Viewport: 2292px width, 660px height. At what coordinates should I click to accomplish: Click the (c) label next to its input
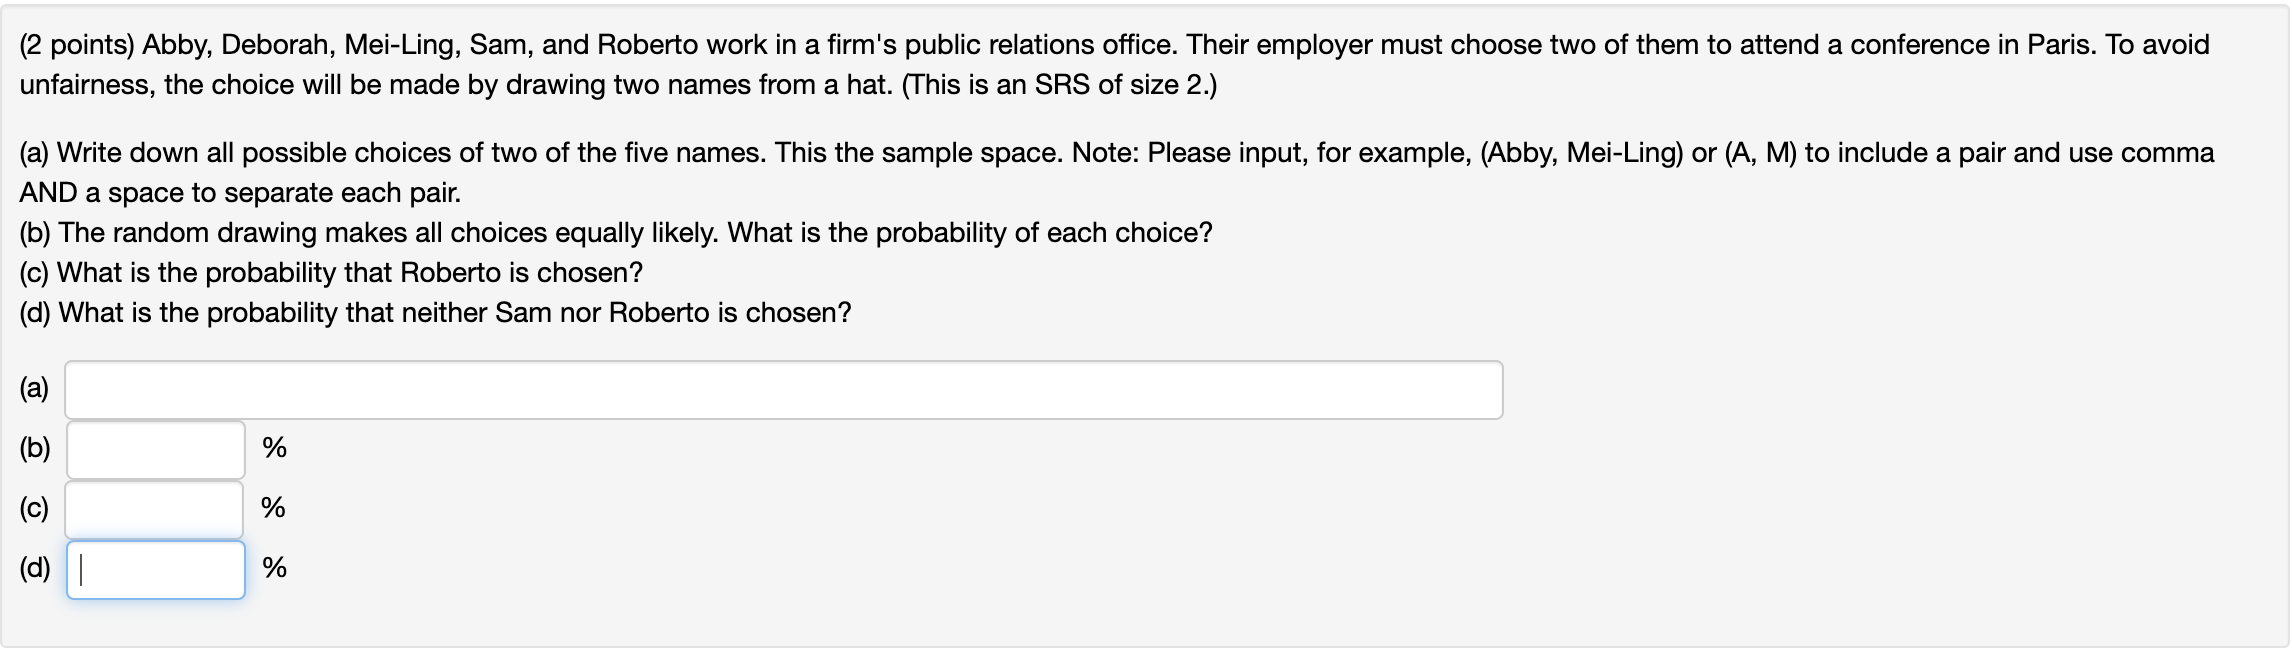tap(34, 509)
